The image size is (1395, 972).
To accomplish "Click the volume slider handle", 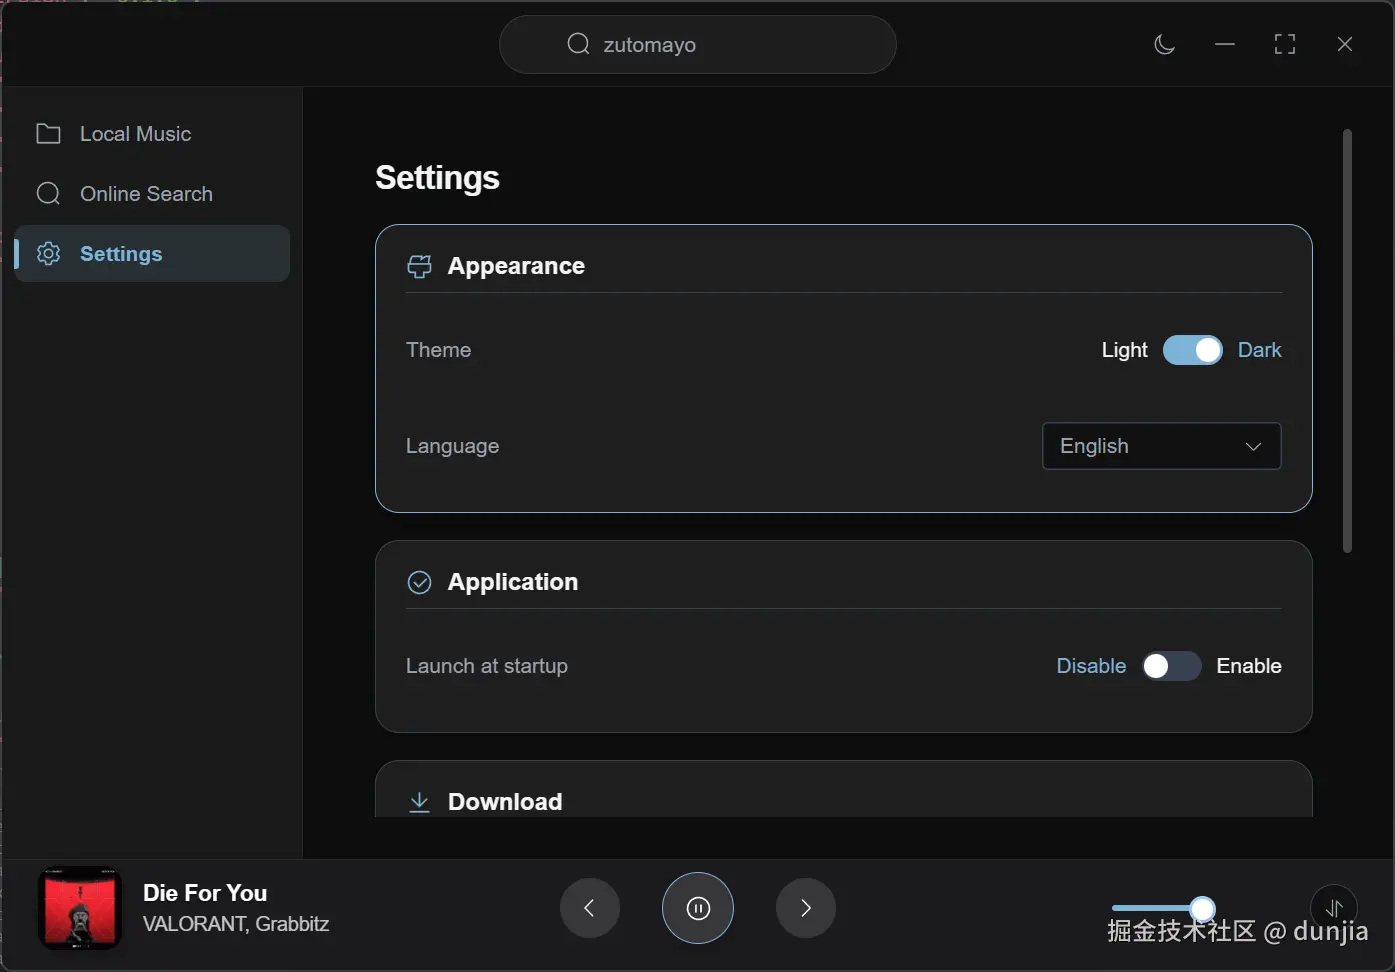I will point(1203,908).
